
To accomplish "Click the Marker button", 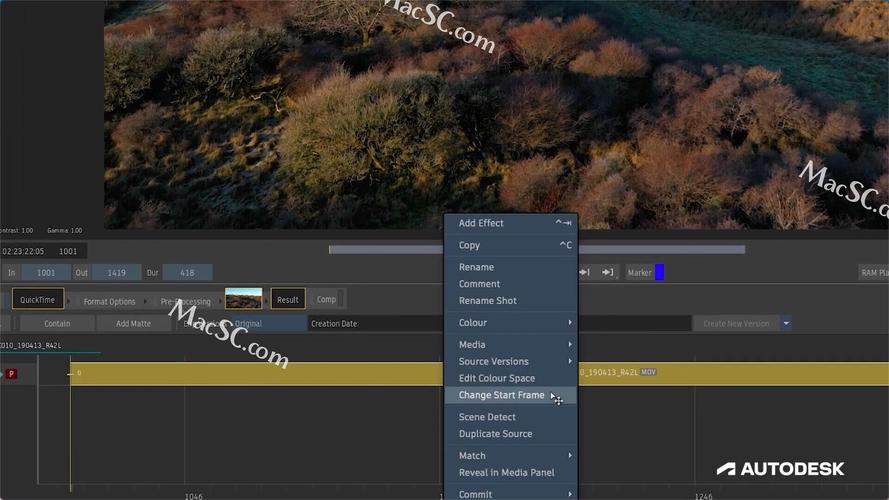I will [640, 273].
